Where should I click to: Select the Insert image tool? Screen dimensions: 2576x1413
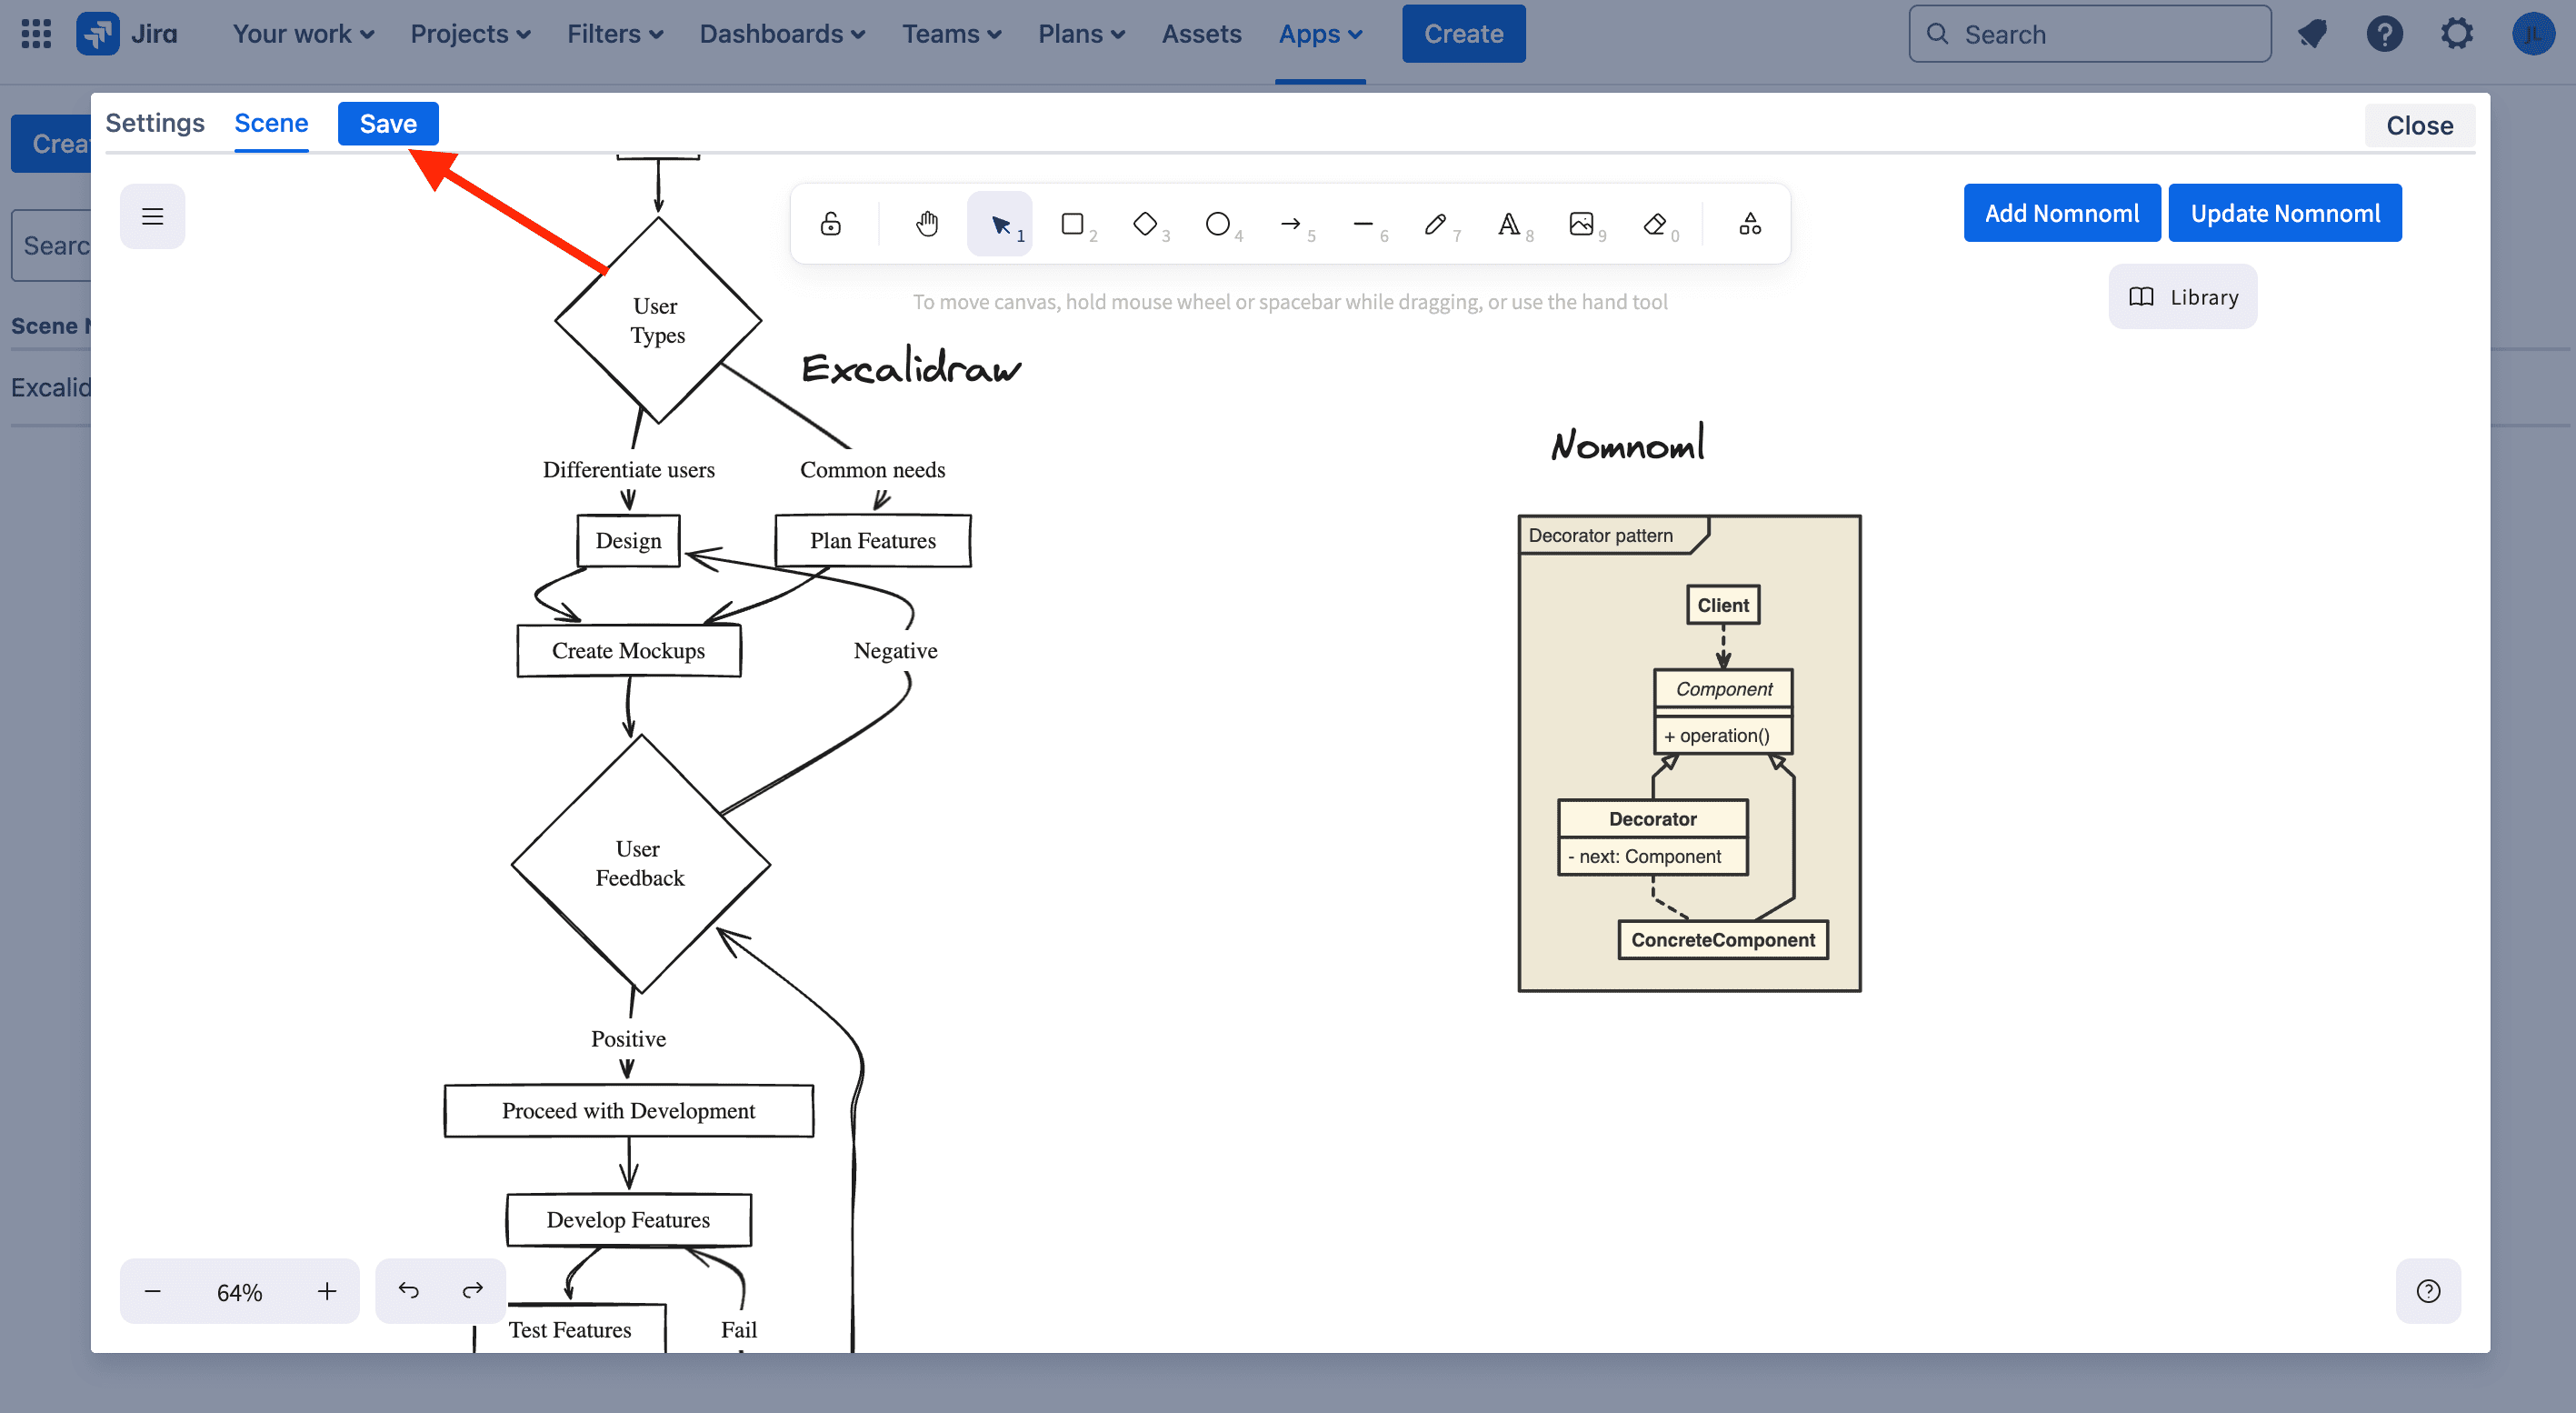click(1582, 223)
